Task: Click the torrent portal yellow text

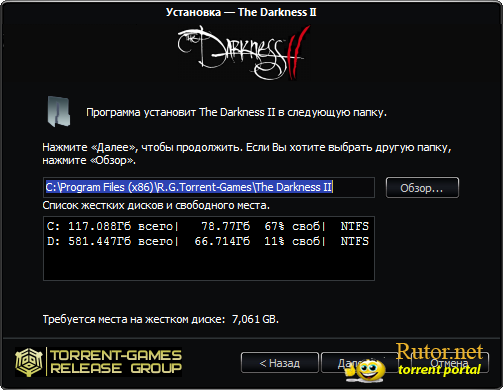Action: (439, 369)
